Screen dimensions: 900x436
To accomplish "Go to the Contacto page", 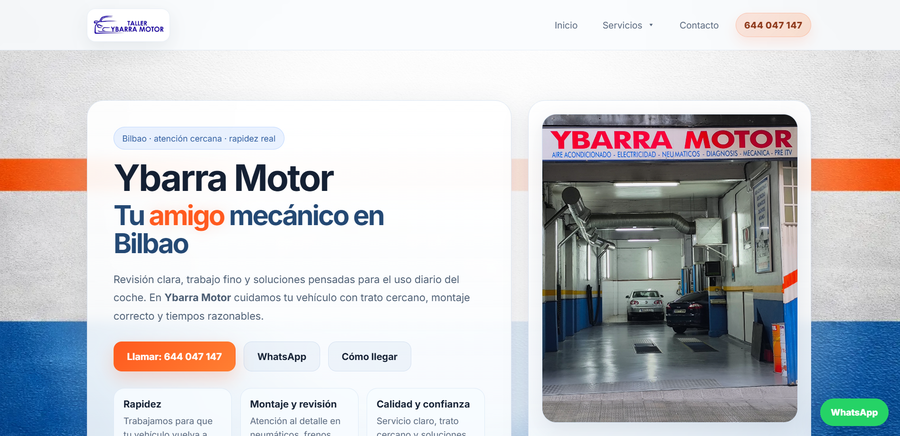I will (x=699, y=25).
